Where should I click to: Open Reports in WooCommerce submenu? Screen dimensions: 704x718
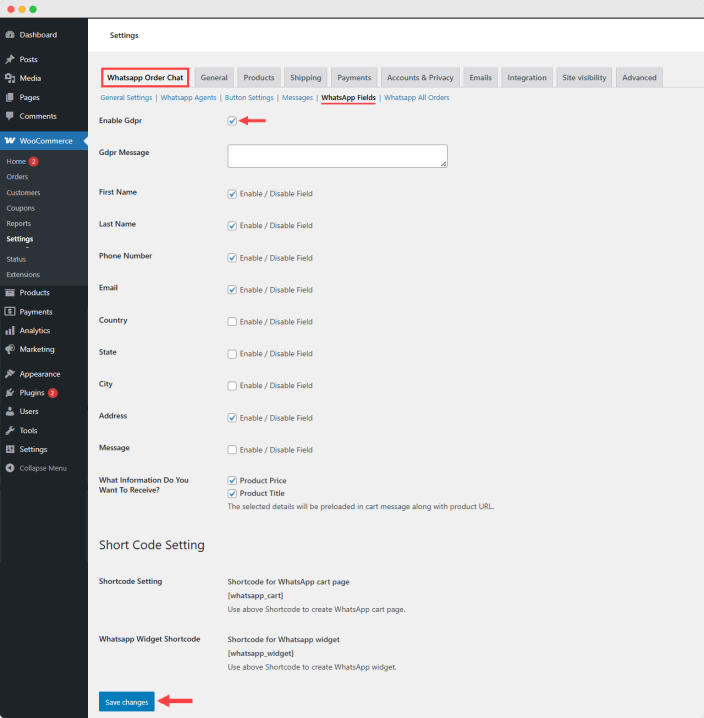pyautogui.click(x=19, y=224)
